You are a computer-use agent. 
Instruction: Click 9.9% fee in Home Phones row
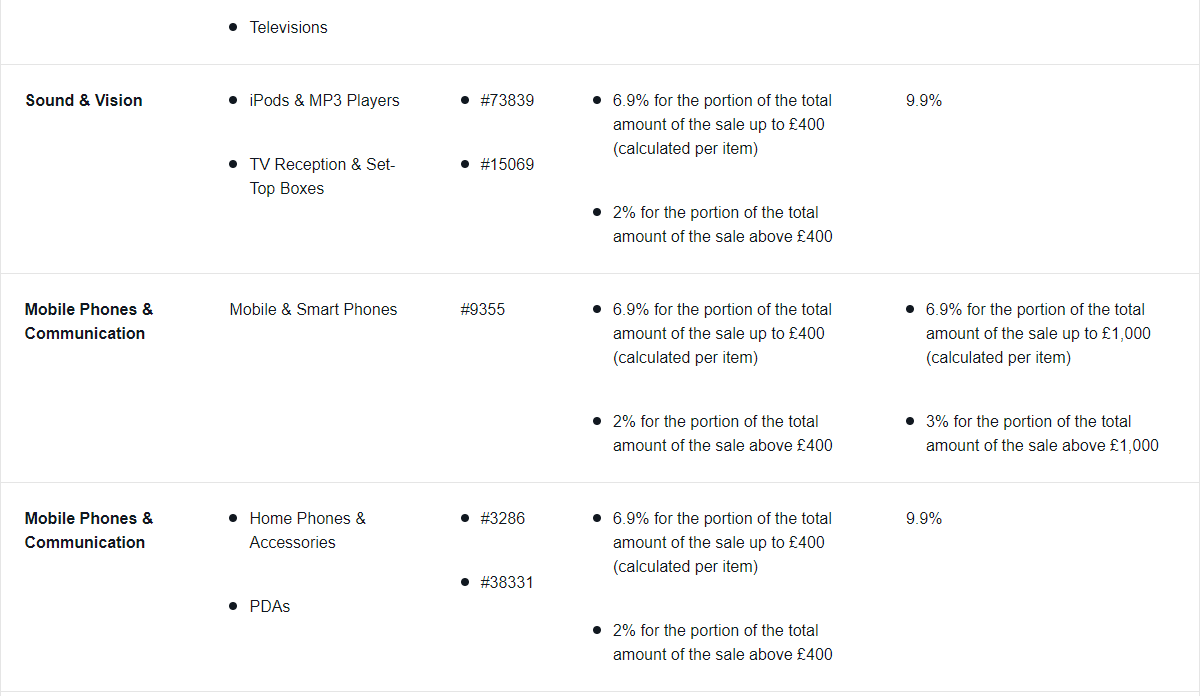coord(924,518)
